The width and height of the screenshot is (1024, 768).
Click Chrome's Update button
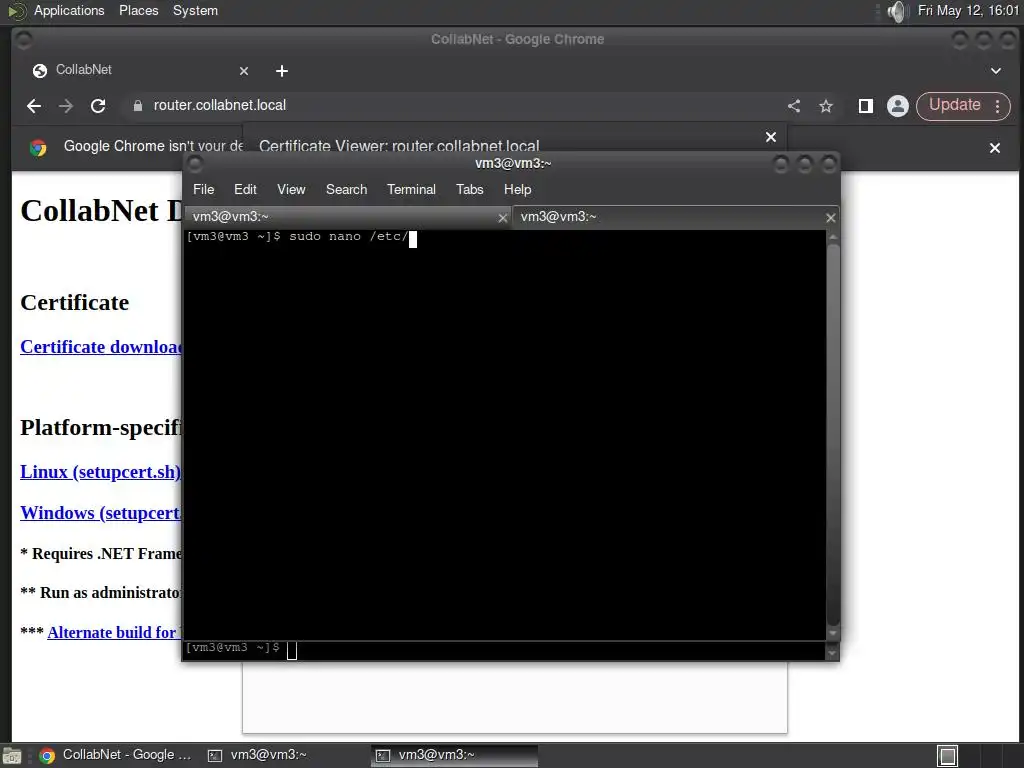(955, 105)
